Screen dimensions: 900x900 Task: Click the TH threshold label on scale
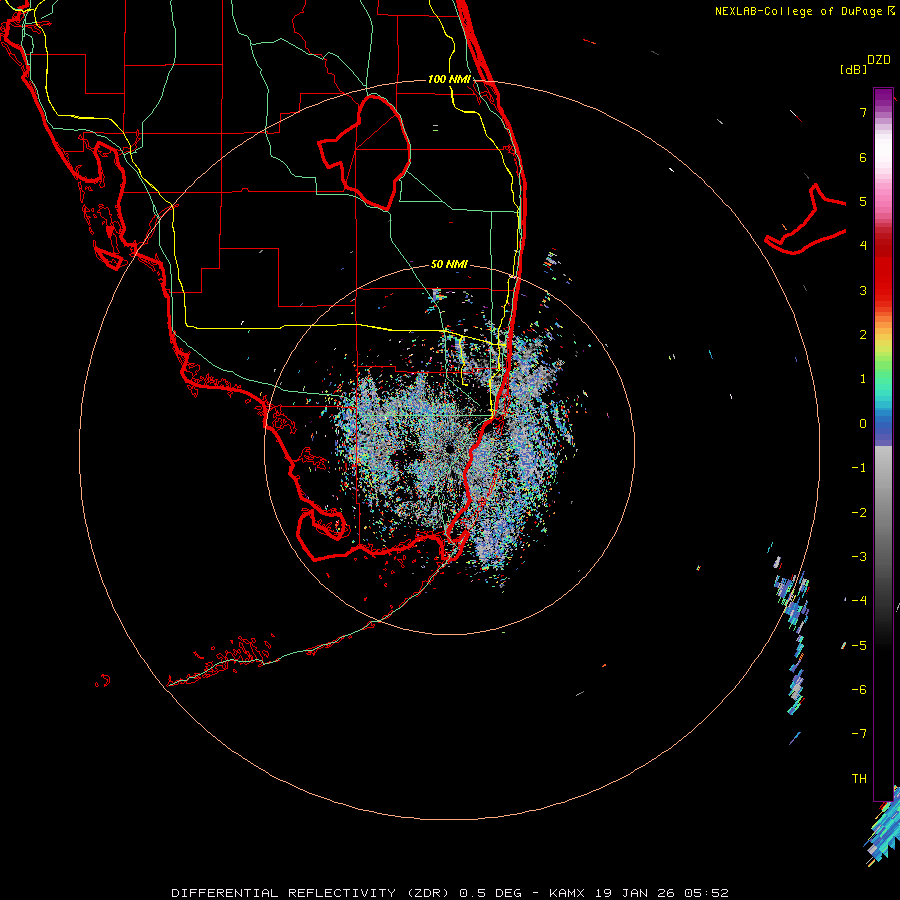pos(859,779)
